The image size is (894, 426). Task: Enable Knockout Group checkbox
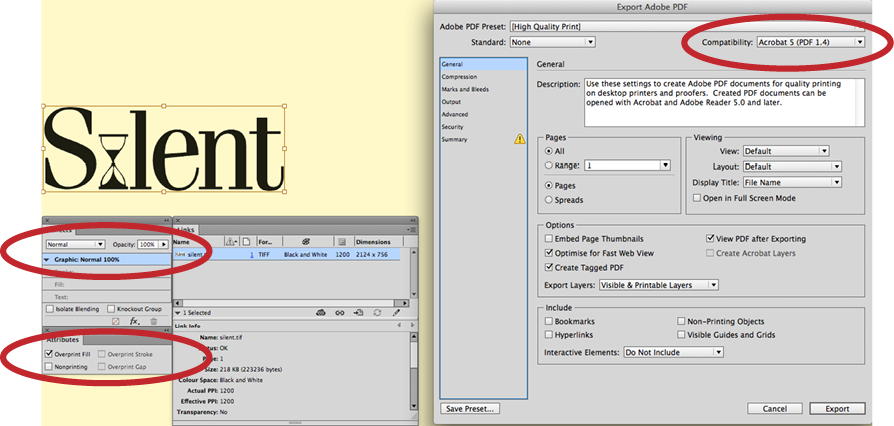(x=111, y=309)
